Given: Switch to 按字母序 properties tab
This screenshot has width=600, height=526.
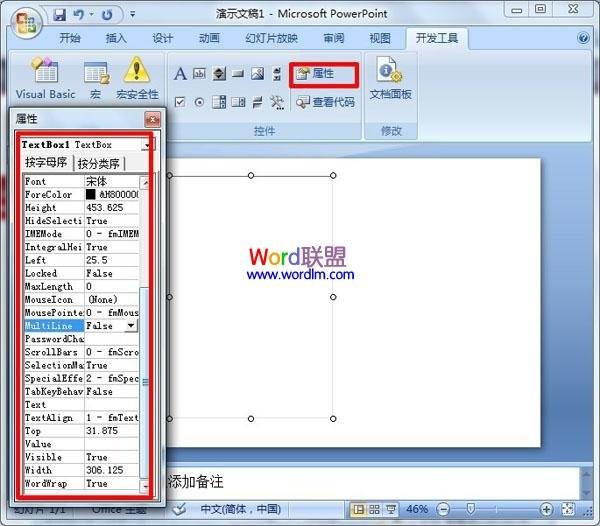Looking at the screenshot, I should coord(46,162).
